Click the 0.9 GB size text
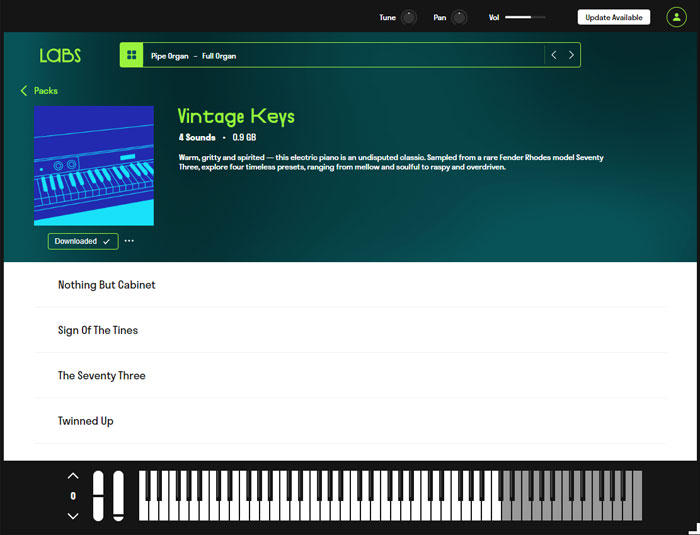Screen dimensions: 700x535 click(x=244, y=137)
